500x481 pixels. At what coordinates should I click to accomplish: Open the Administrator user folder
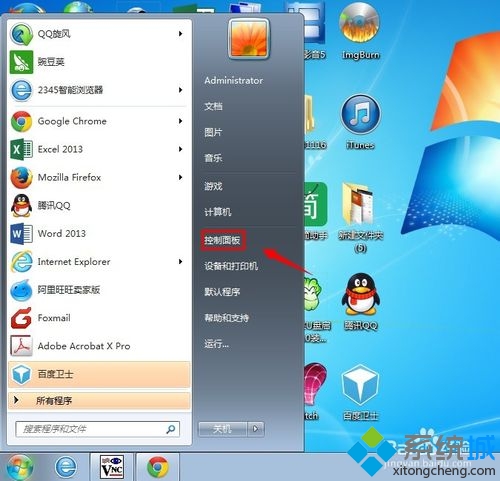pos(233,80)
